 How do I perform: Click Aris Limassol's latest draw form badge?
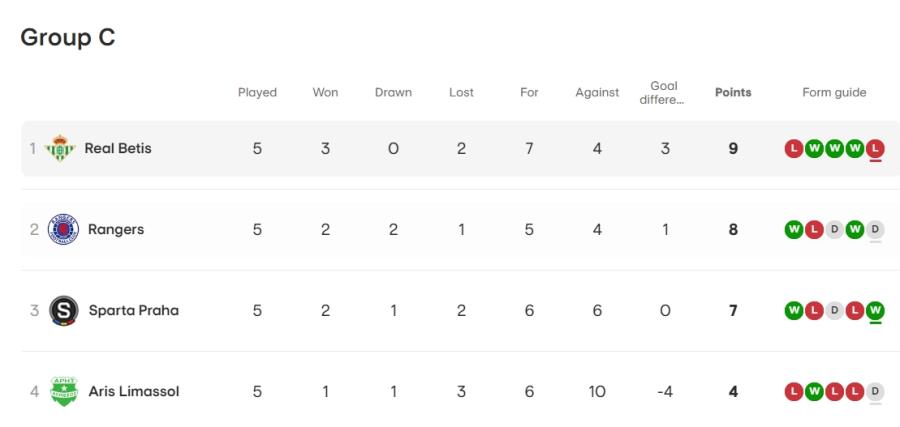coord(875,391)
